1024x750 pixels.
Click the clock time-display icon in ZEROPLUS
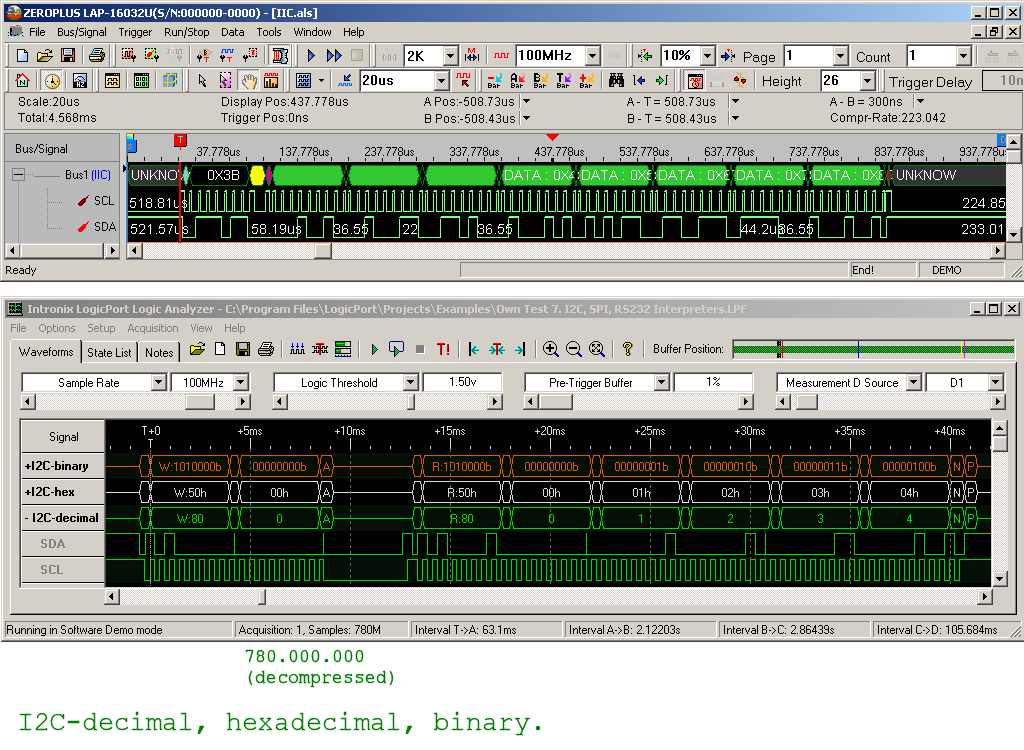(x=52, y=81)
